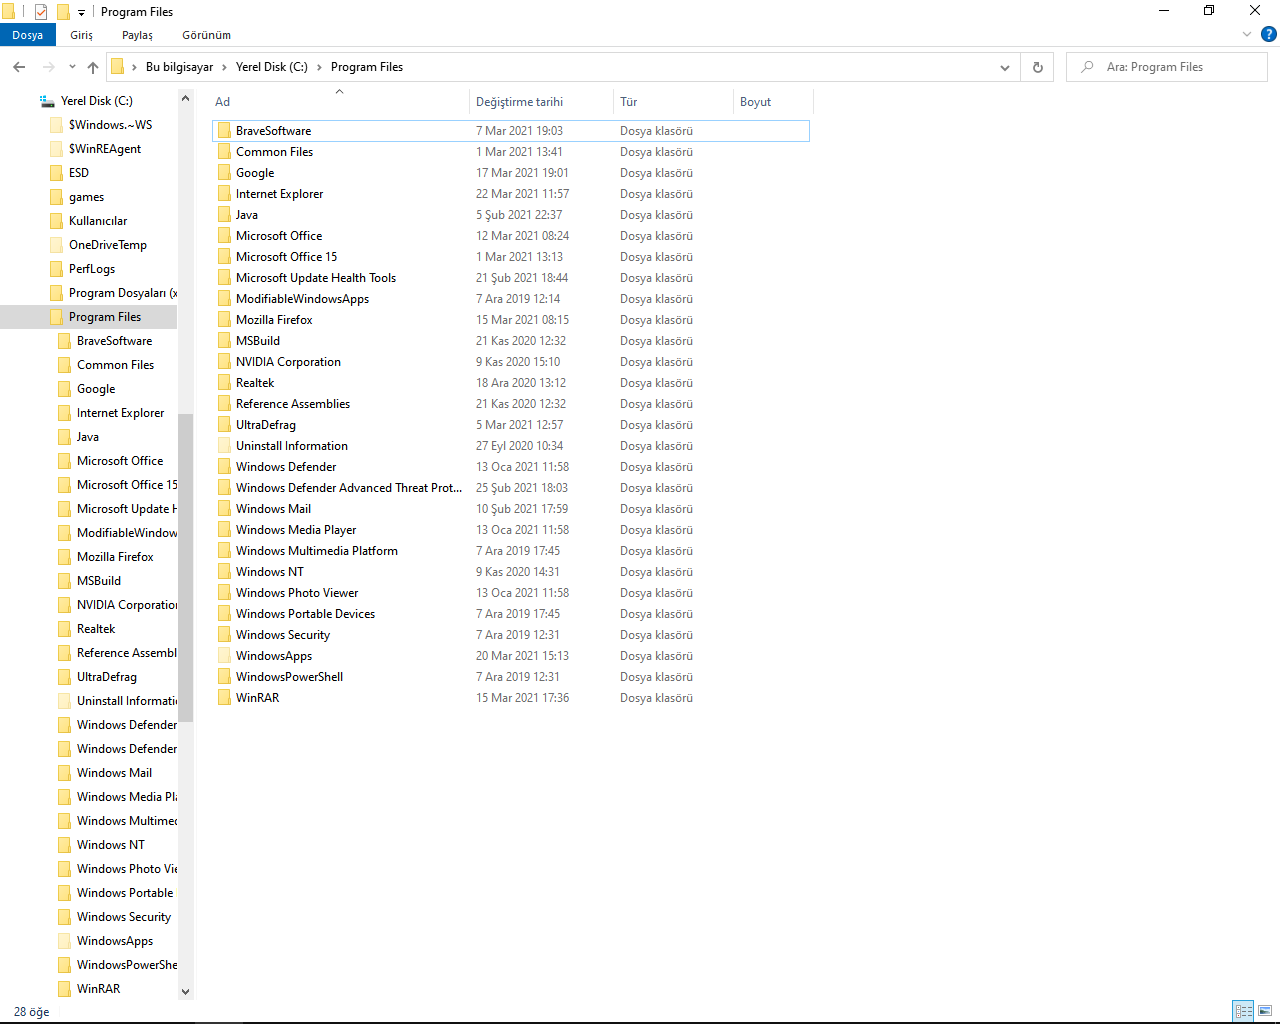Go up one level with the Up arrow
This screenshot has width=1280, height=1024.
coord(93,67)
